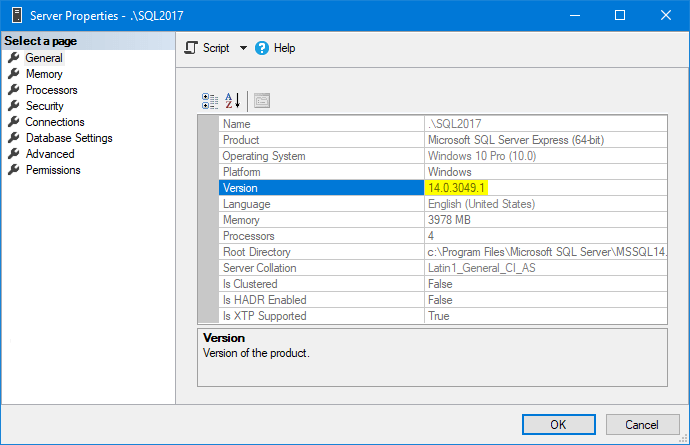Click the Is XTP Supported value True

[439, 316]
